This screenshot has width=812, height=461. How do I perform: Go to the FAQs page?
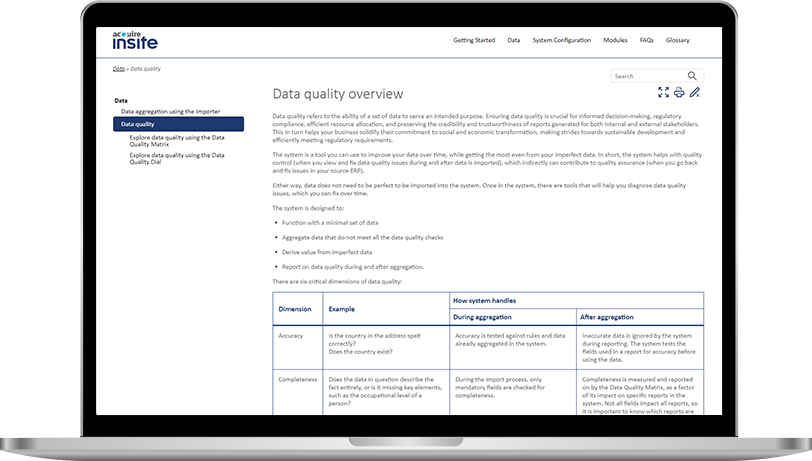click(647, 40)
